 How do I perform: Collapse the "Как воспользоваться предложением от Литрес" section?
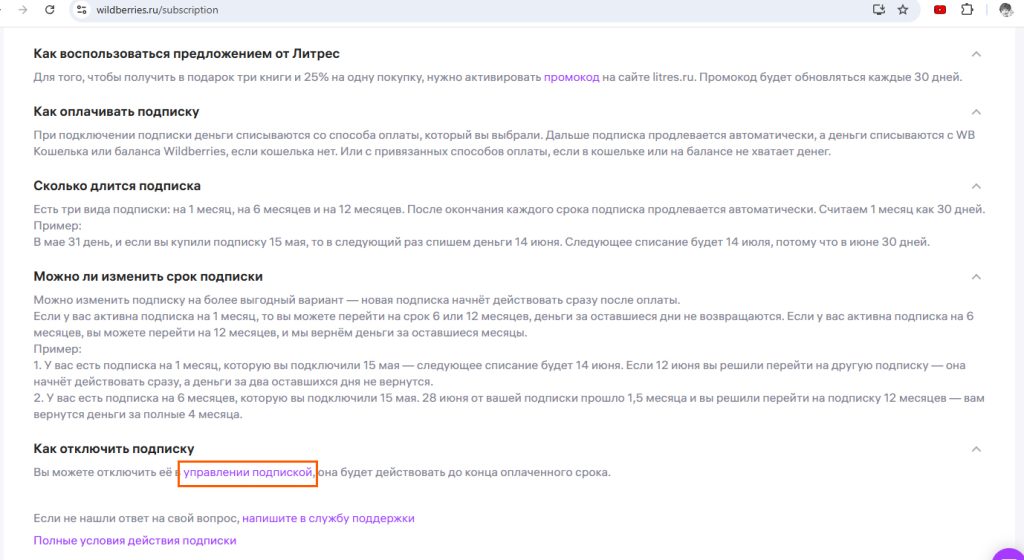976,54
